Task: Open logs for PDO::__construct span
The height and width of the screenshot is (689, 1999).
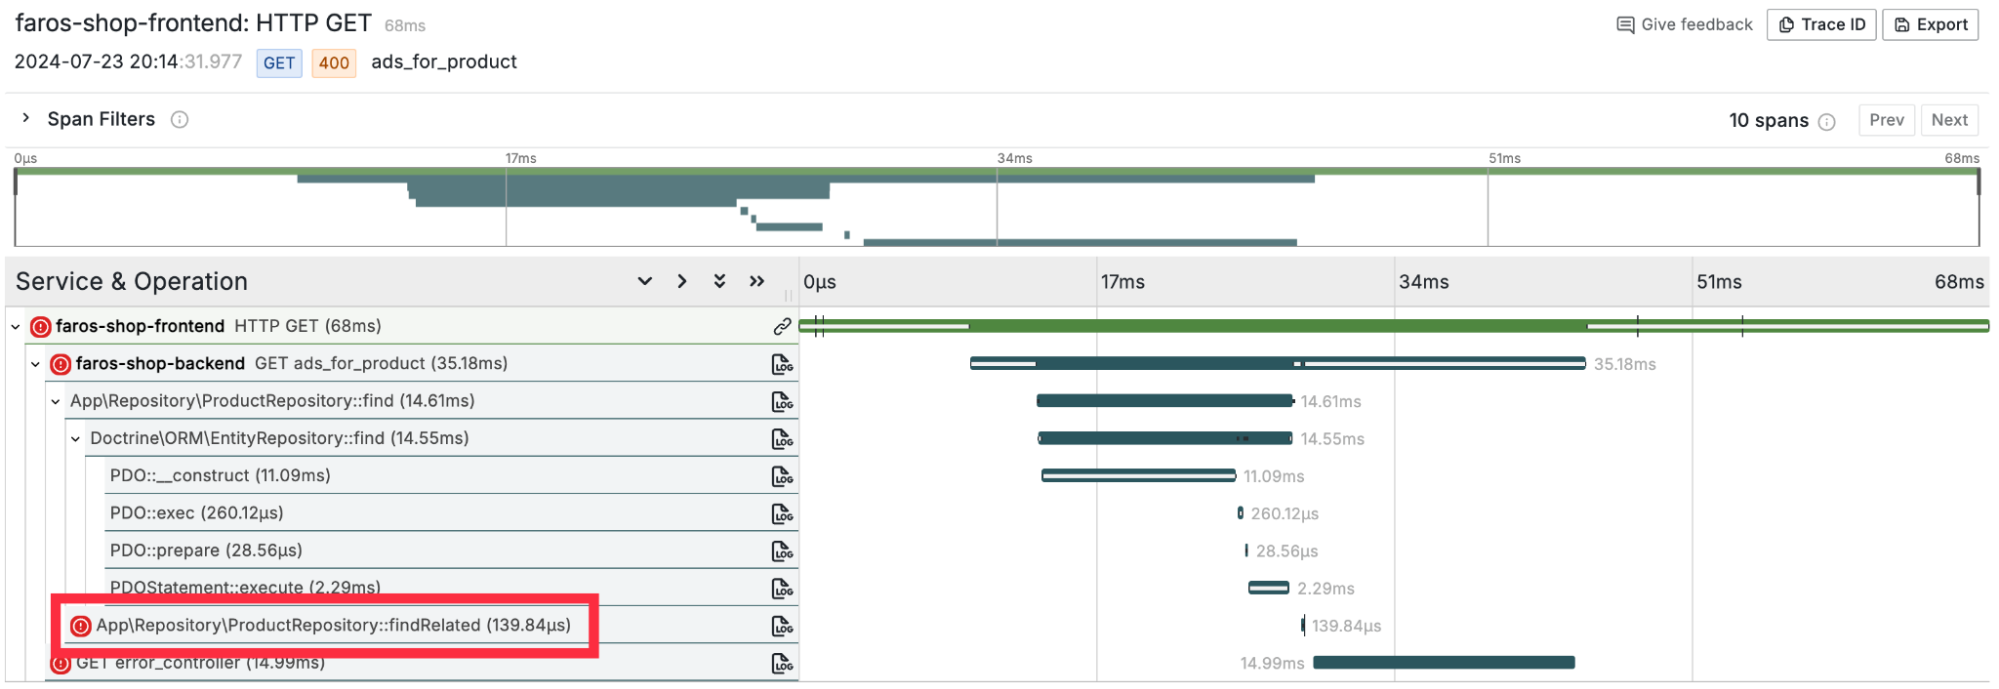Action: [782, 477]
